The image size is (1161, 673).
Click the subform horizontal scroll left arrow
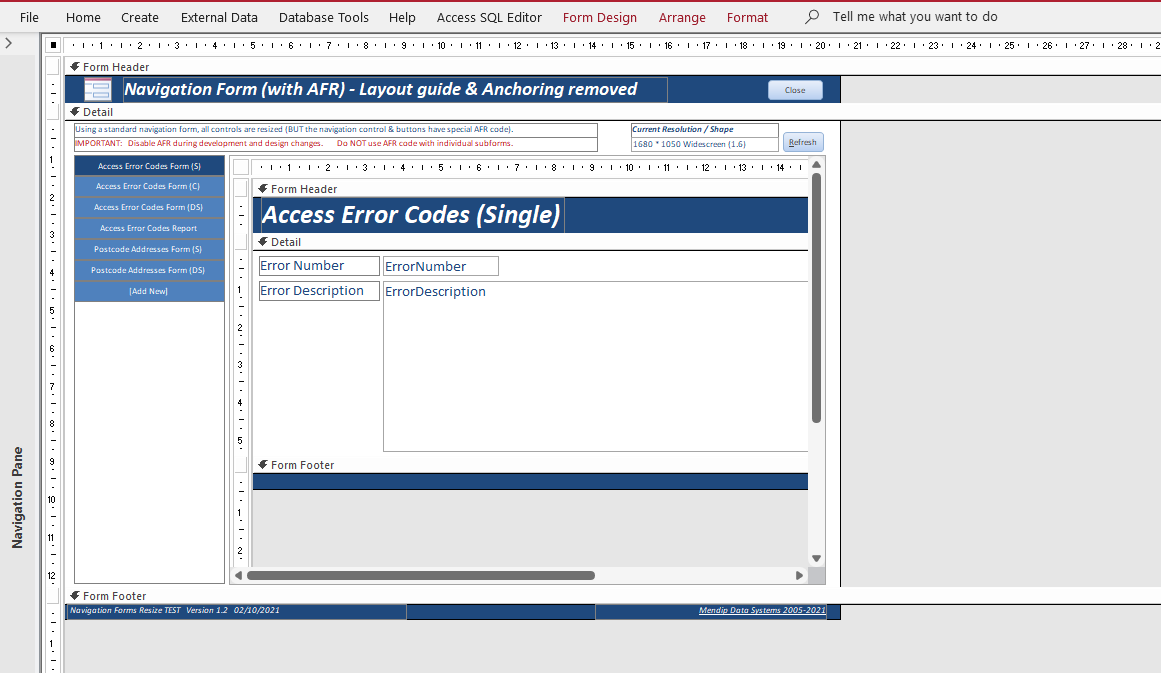click(x=238, y=575)
